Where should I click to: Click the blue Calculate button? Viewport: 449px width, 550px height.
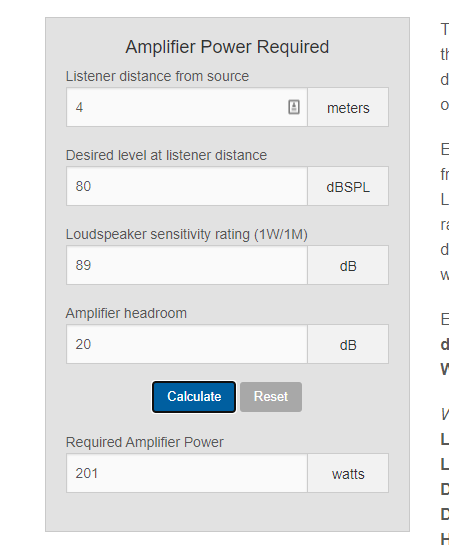click(194, 397)
